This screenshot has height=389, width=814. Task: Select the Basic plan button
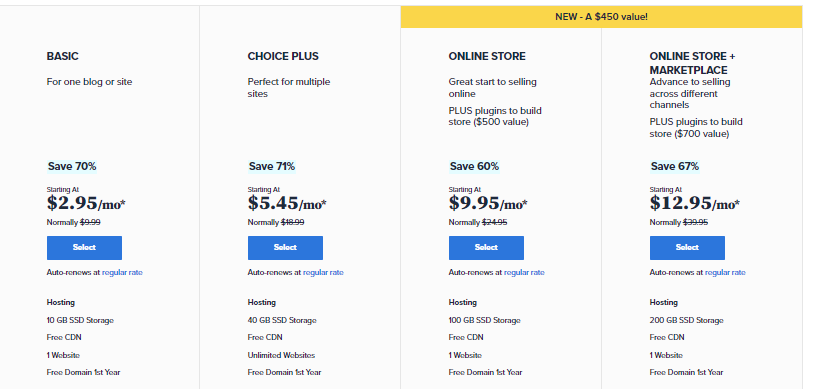(84, 248)
